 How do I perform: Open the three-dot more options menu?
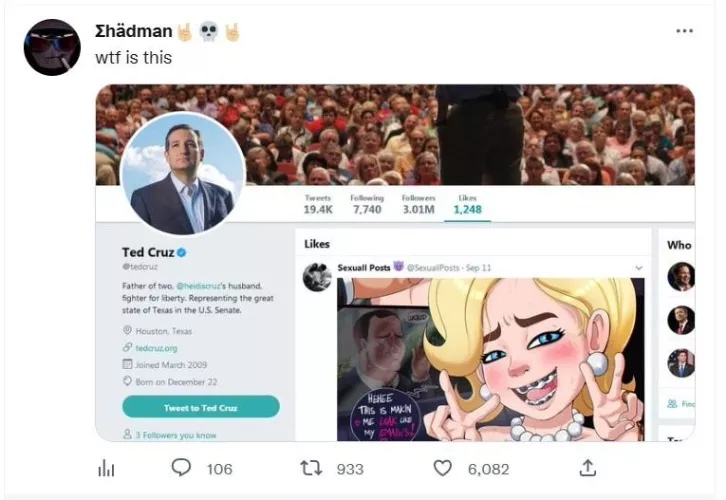pyautogui.click(x=684, y=31)
